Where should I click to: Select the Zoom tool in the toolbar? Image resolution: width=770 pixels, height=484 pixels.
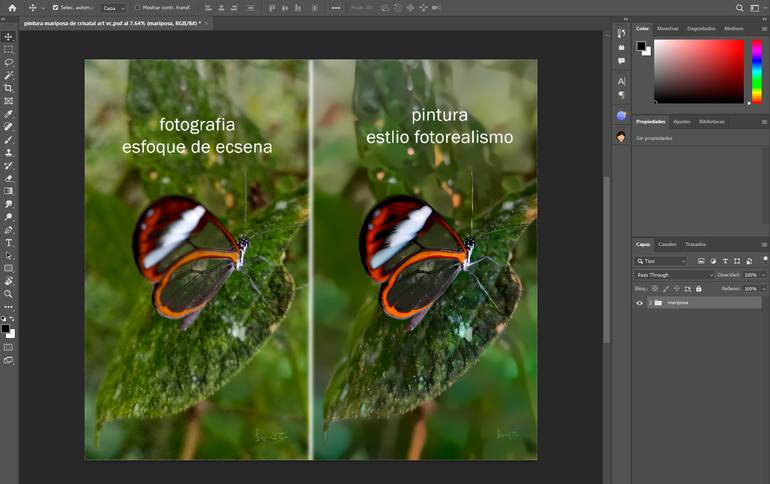pos(9,294)
